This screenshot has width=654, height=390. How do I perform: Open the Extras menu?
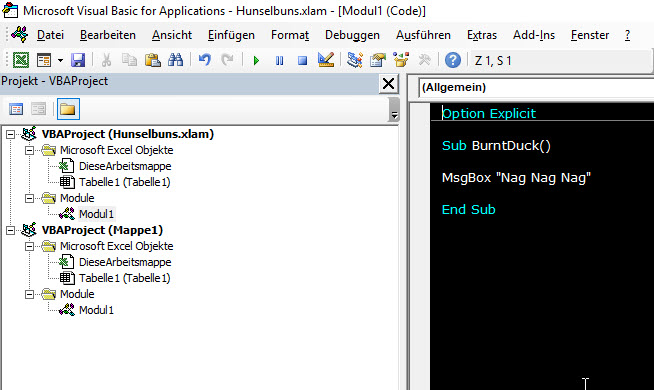pos(482,35)
